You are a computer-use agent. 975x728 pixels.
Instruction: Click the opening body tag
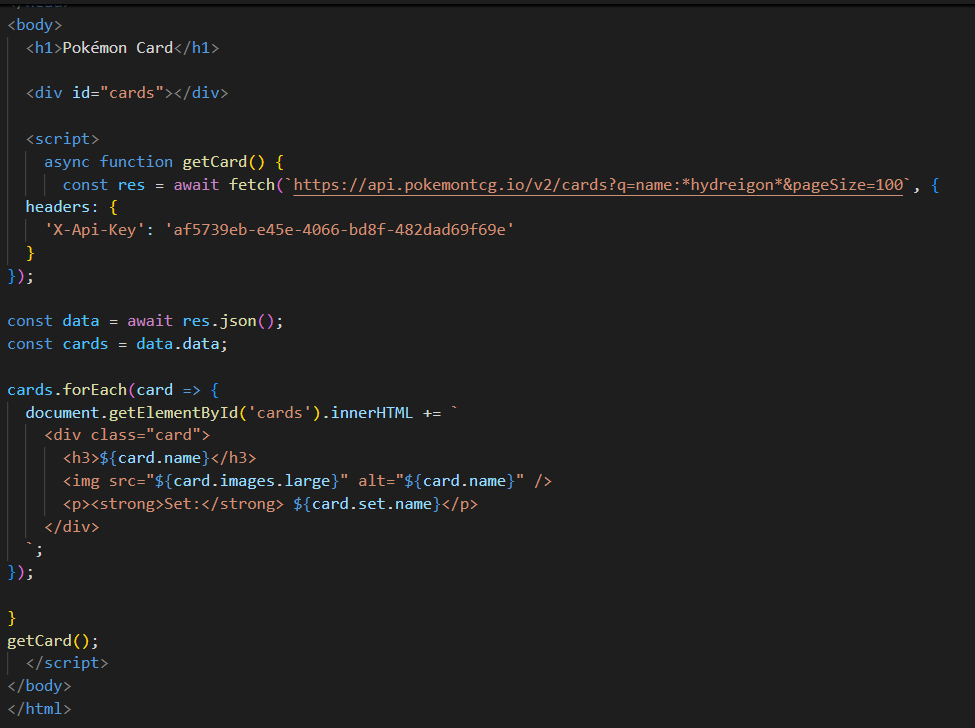34,24
